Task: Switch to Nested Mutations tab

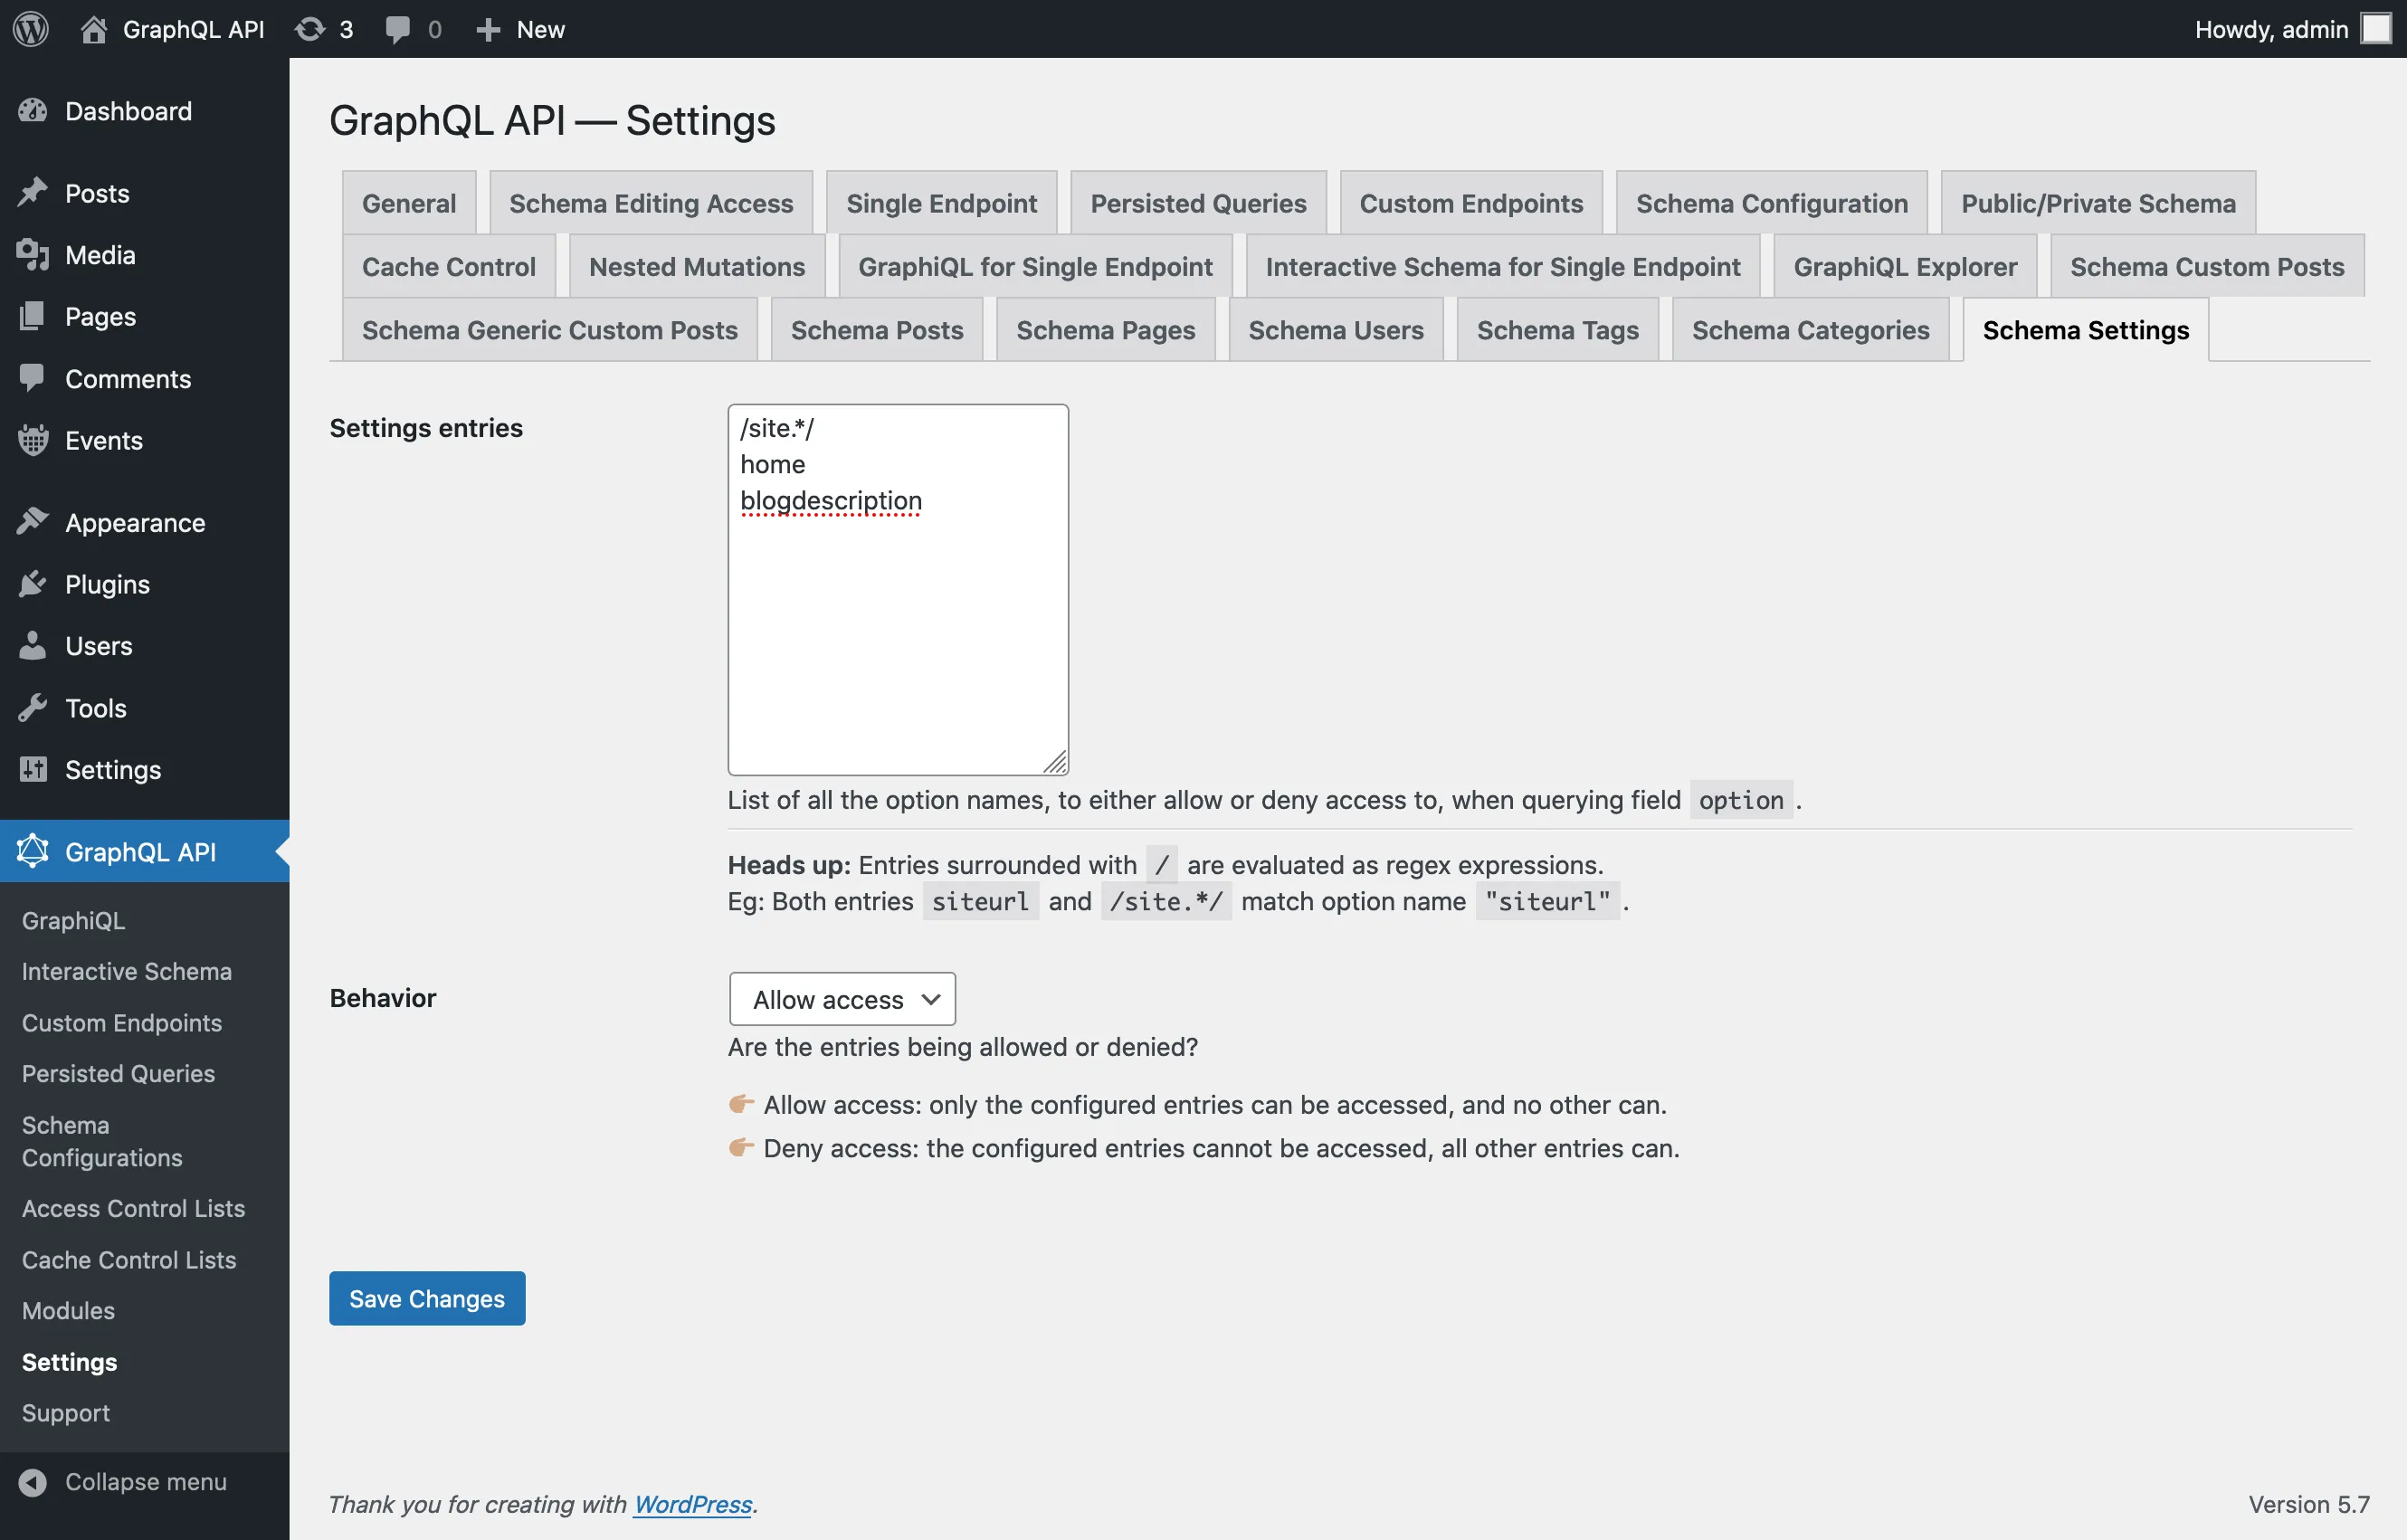Action: pyautogui.click(x=697, y=266)
